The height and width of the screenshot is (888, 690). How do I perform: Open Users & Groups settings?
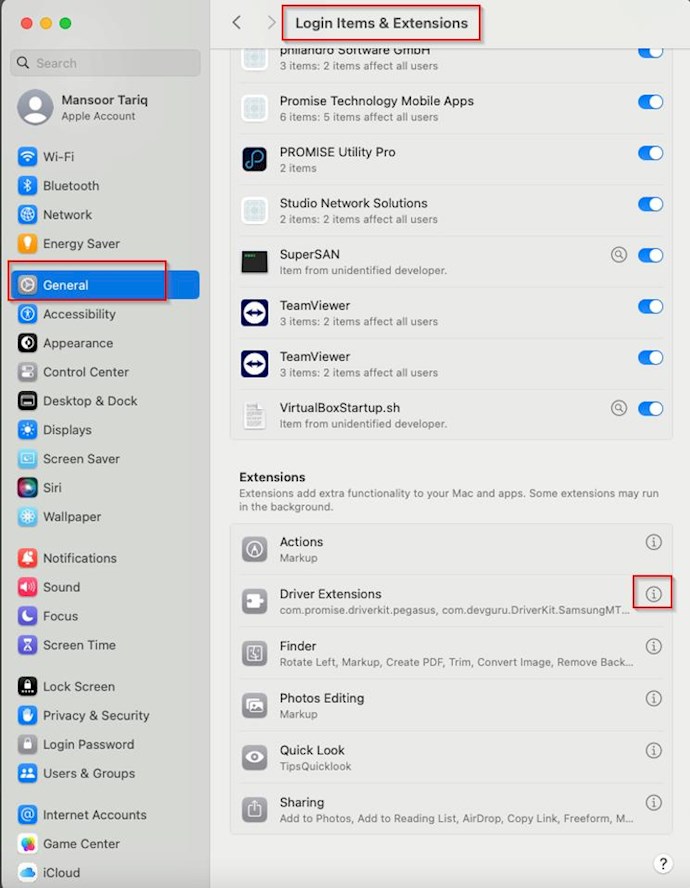(x=76, y=772)
